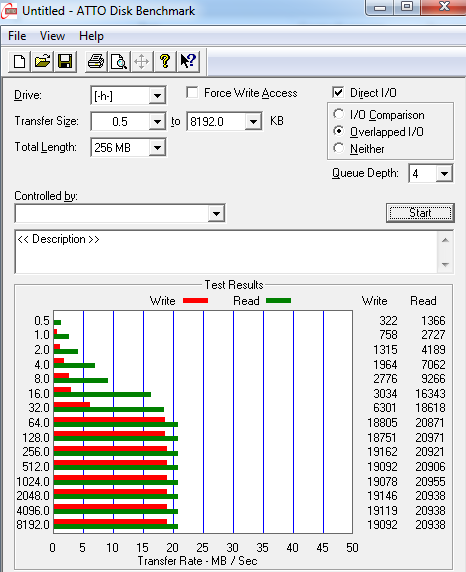Open the File menu
The height and width of the screenshot is (572, 466).
[17, 36]
